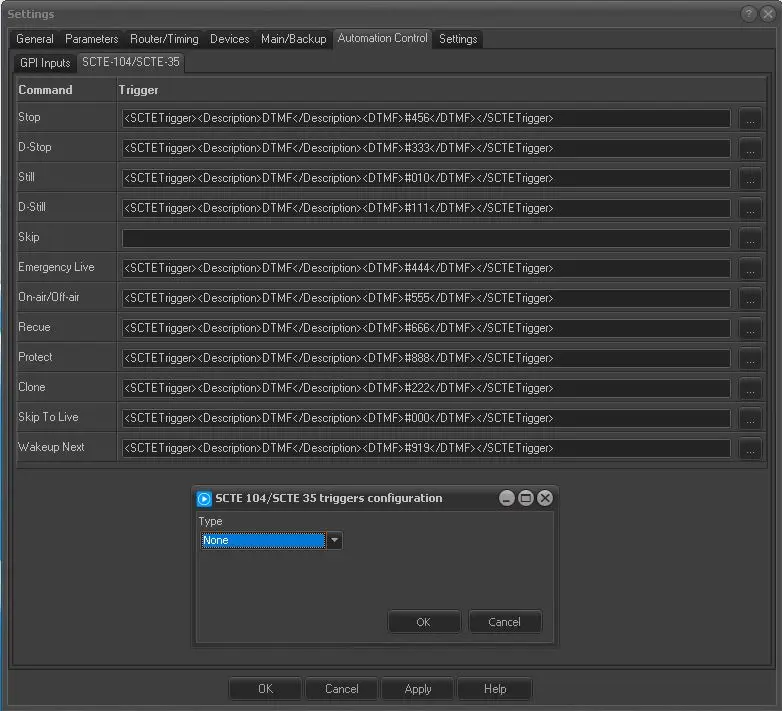Open the ellipsis button for Clone trigger
The image size is (782, 711).
(x=750, y=388)
